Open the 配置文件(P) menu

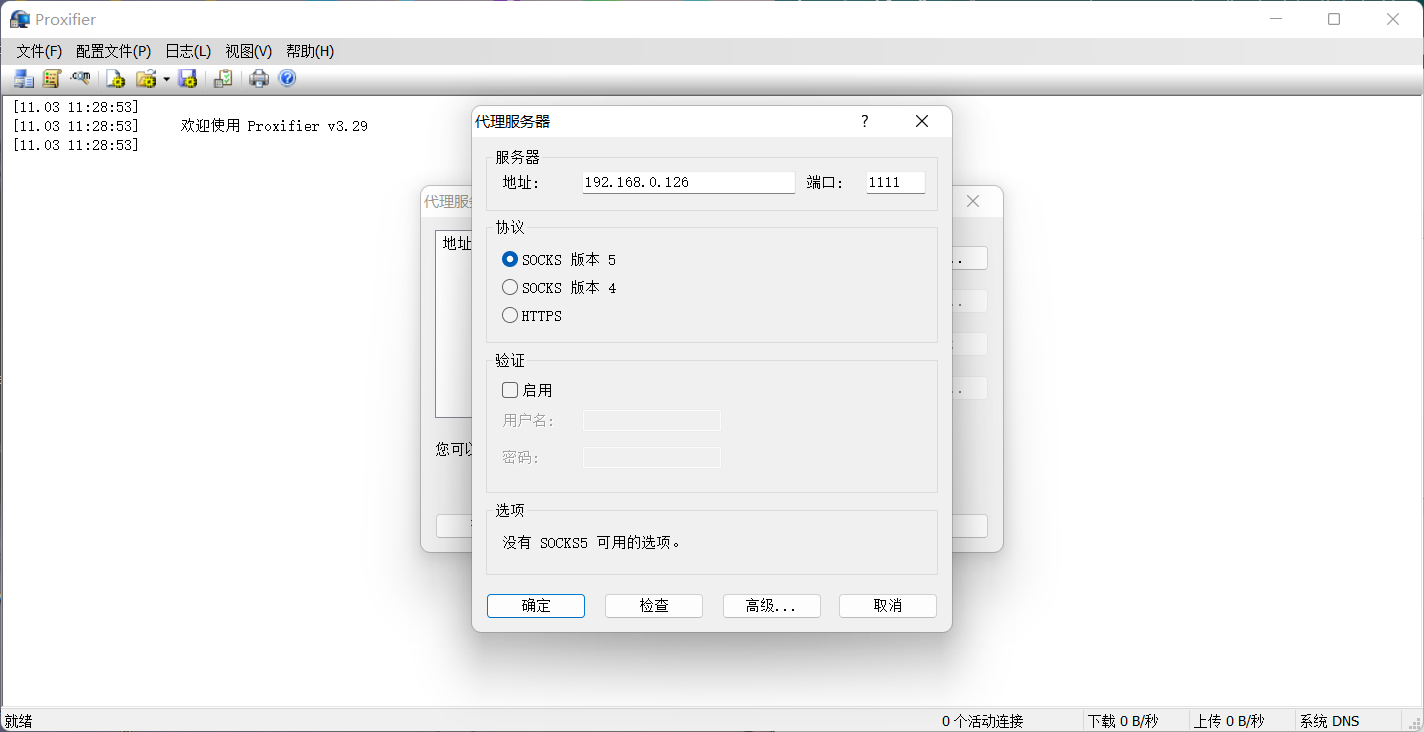(113, 51)
